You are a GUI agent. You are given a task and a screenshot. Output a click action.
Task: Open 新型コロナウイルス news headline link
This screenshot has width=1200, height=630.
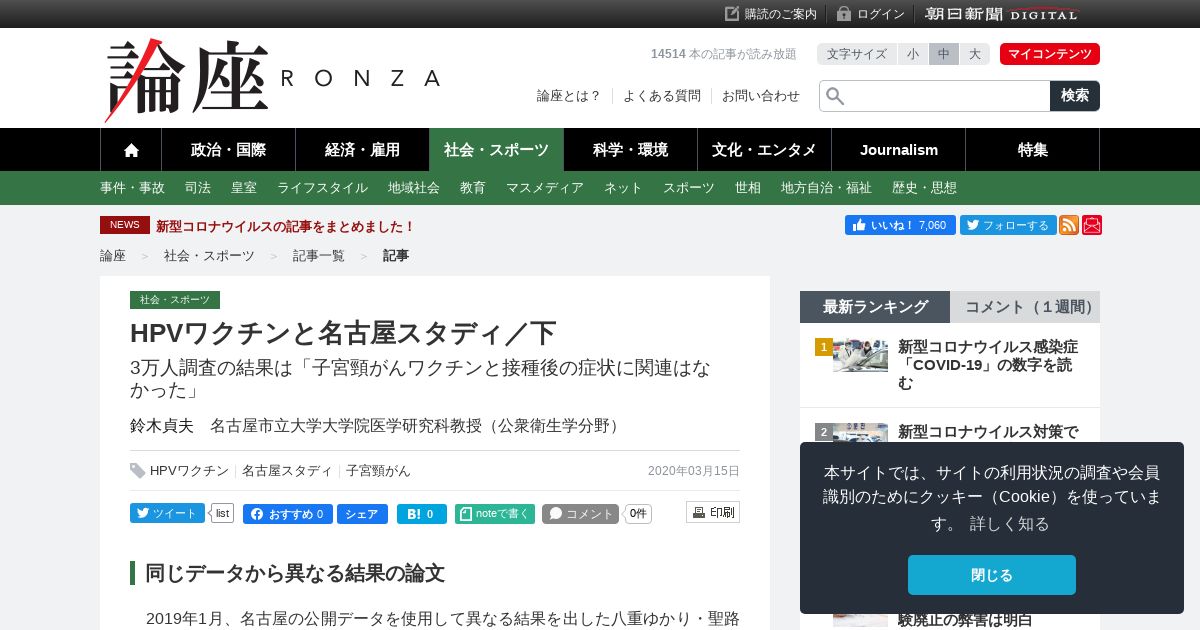(x=285, y=226)
